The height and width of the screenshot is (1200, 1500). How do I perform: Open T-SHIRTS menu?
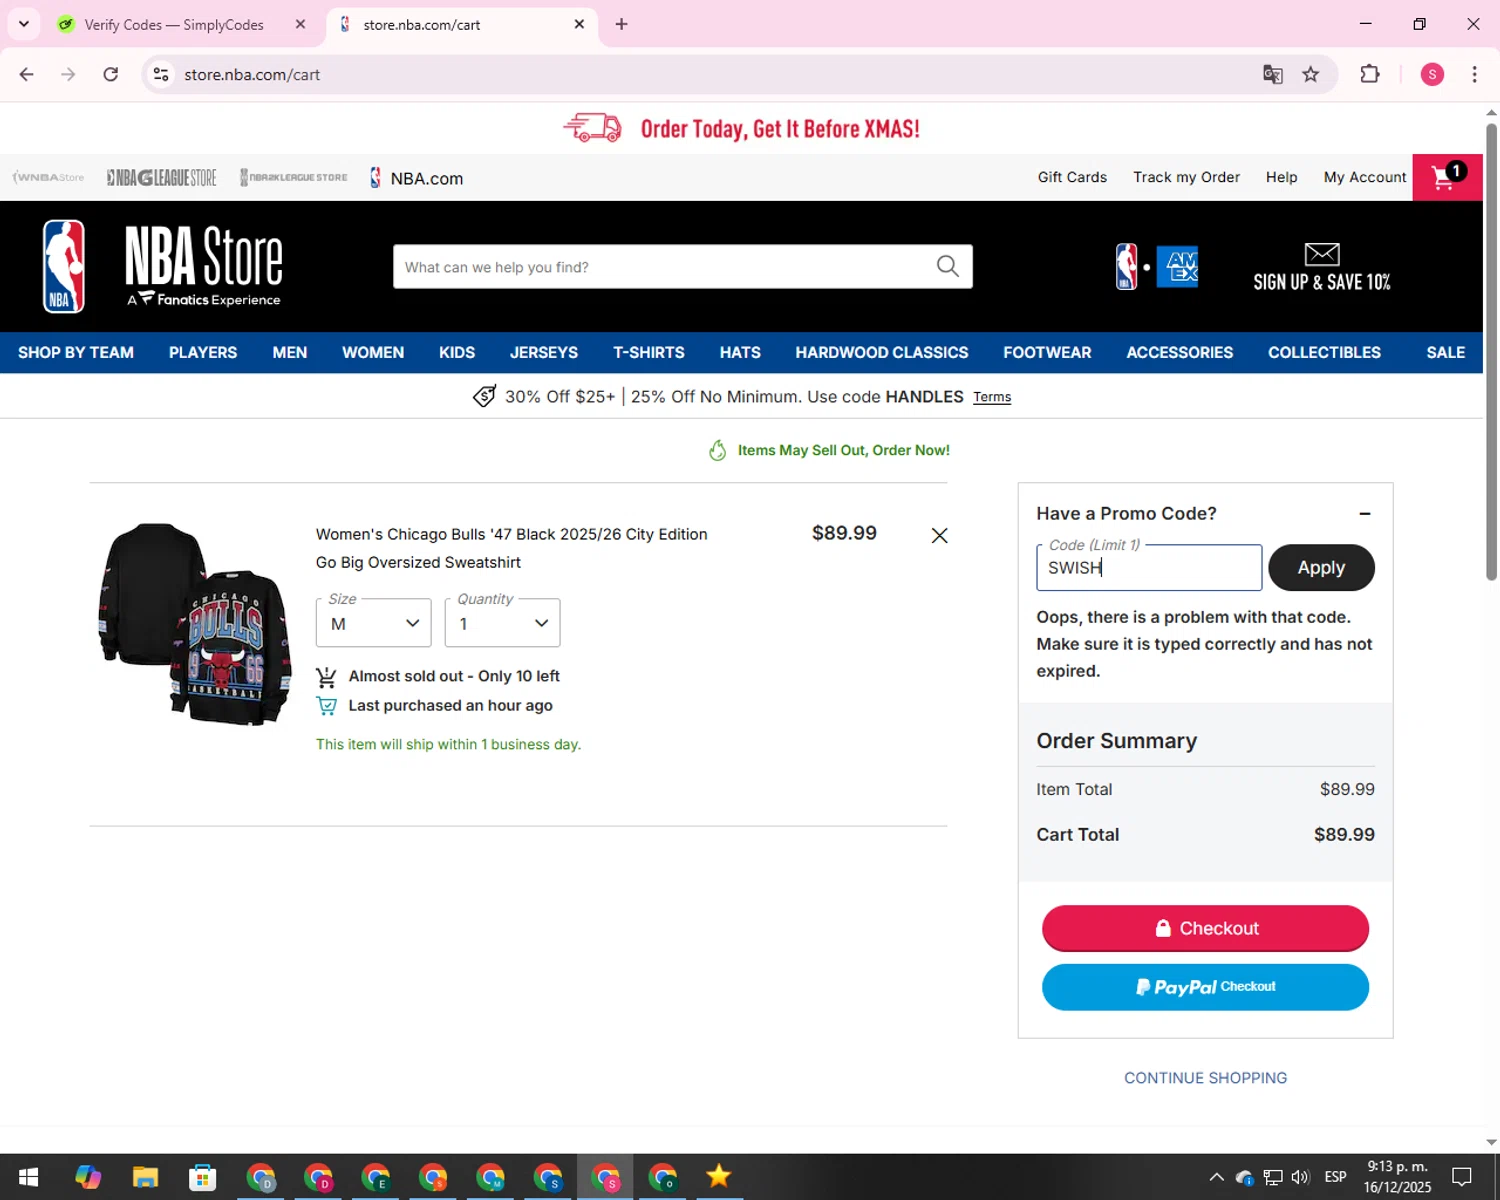pos(649,352)
